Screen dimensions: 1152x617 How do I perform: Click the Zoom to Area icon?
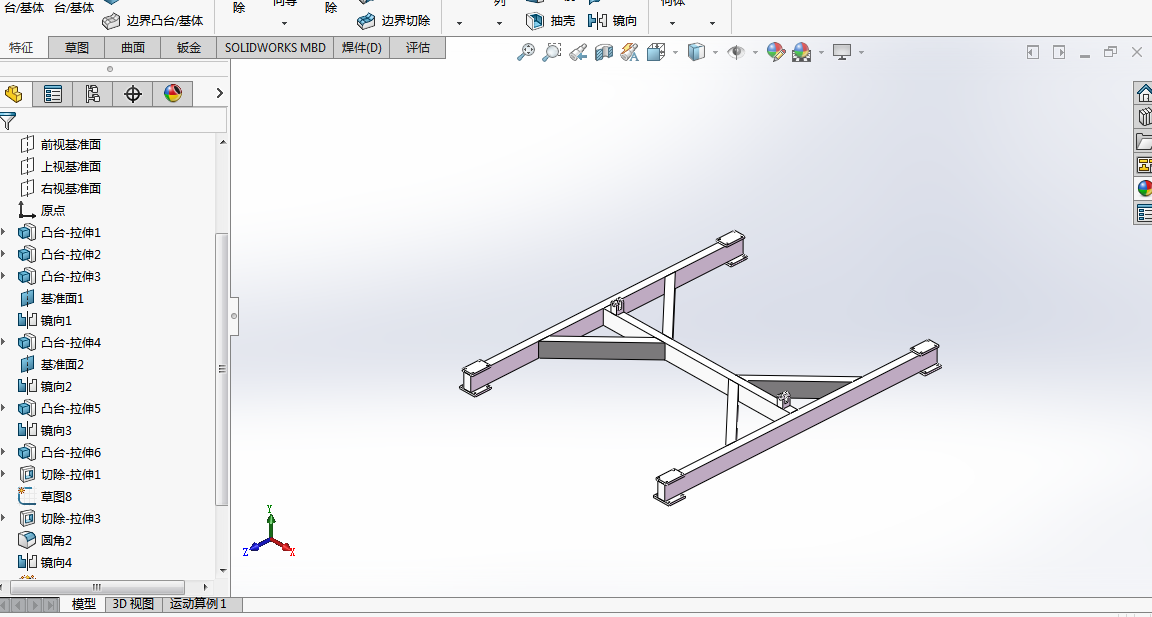(551, 52)
